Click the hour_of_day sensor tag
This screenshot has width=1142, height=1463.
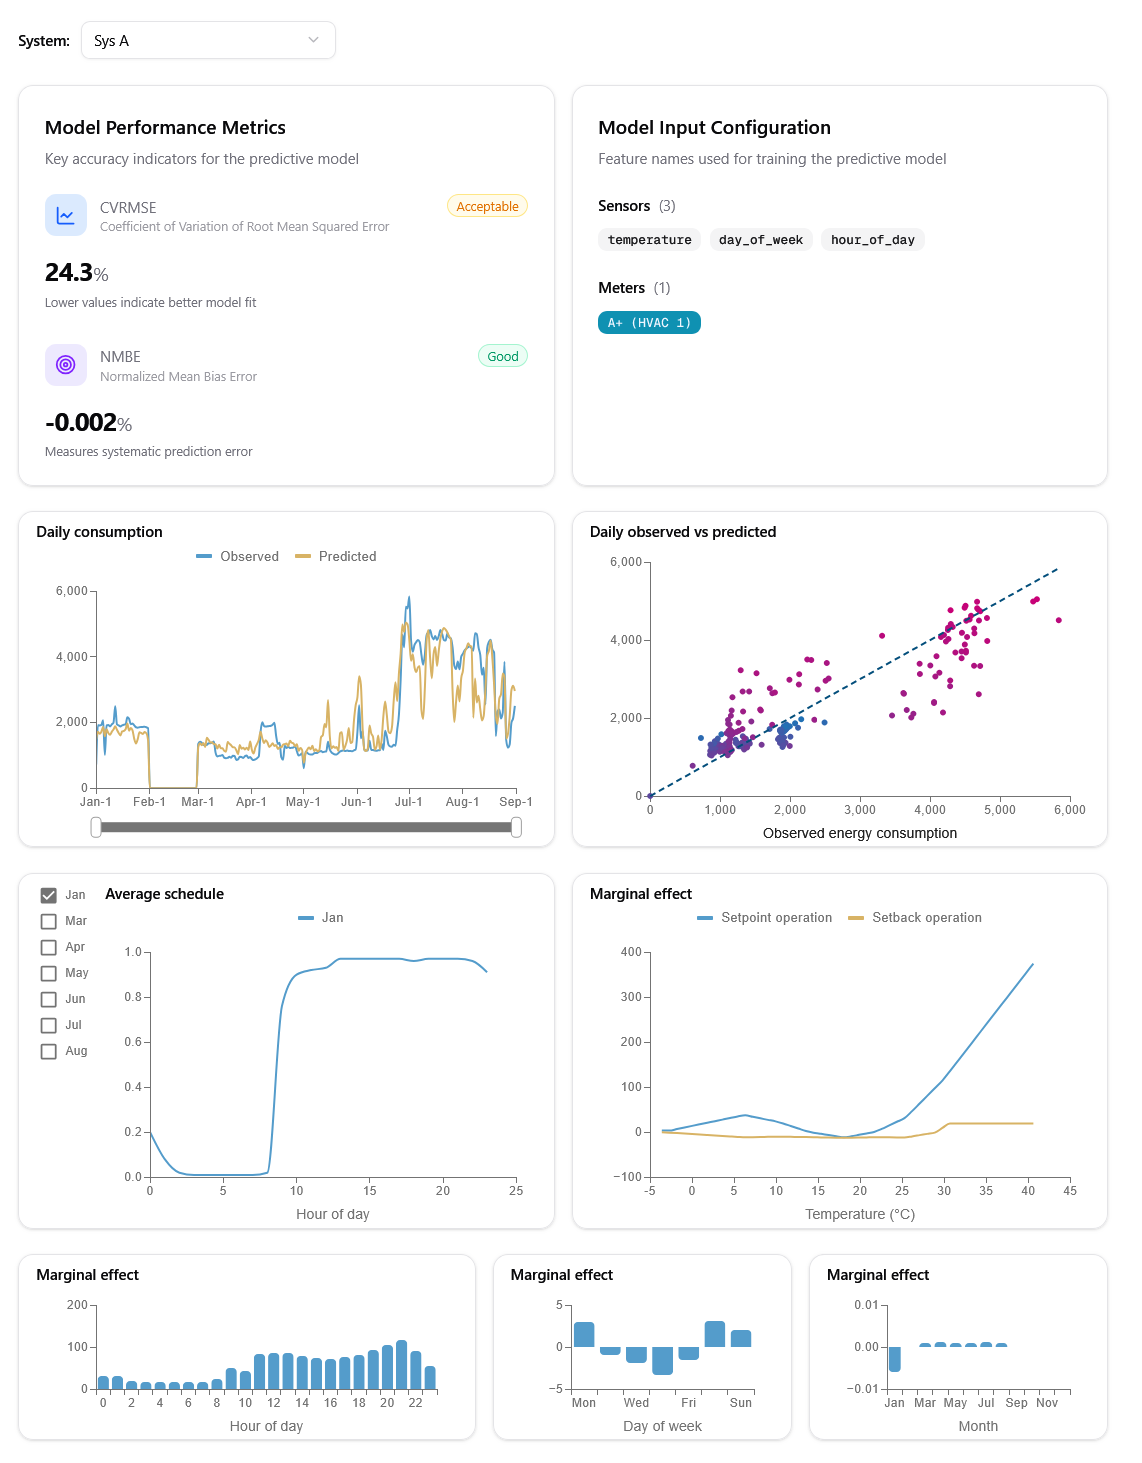click(872, 240)
